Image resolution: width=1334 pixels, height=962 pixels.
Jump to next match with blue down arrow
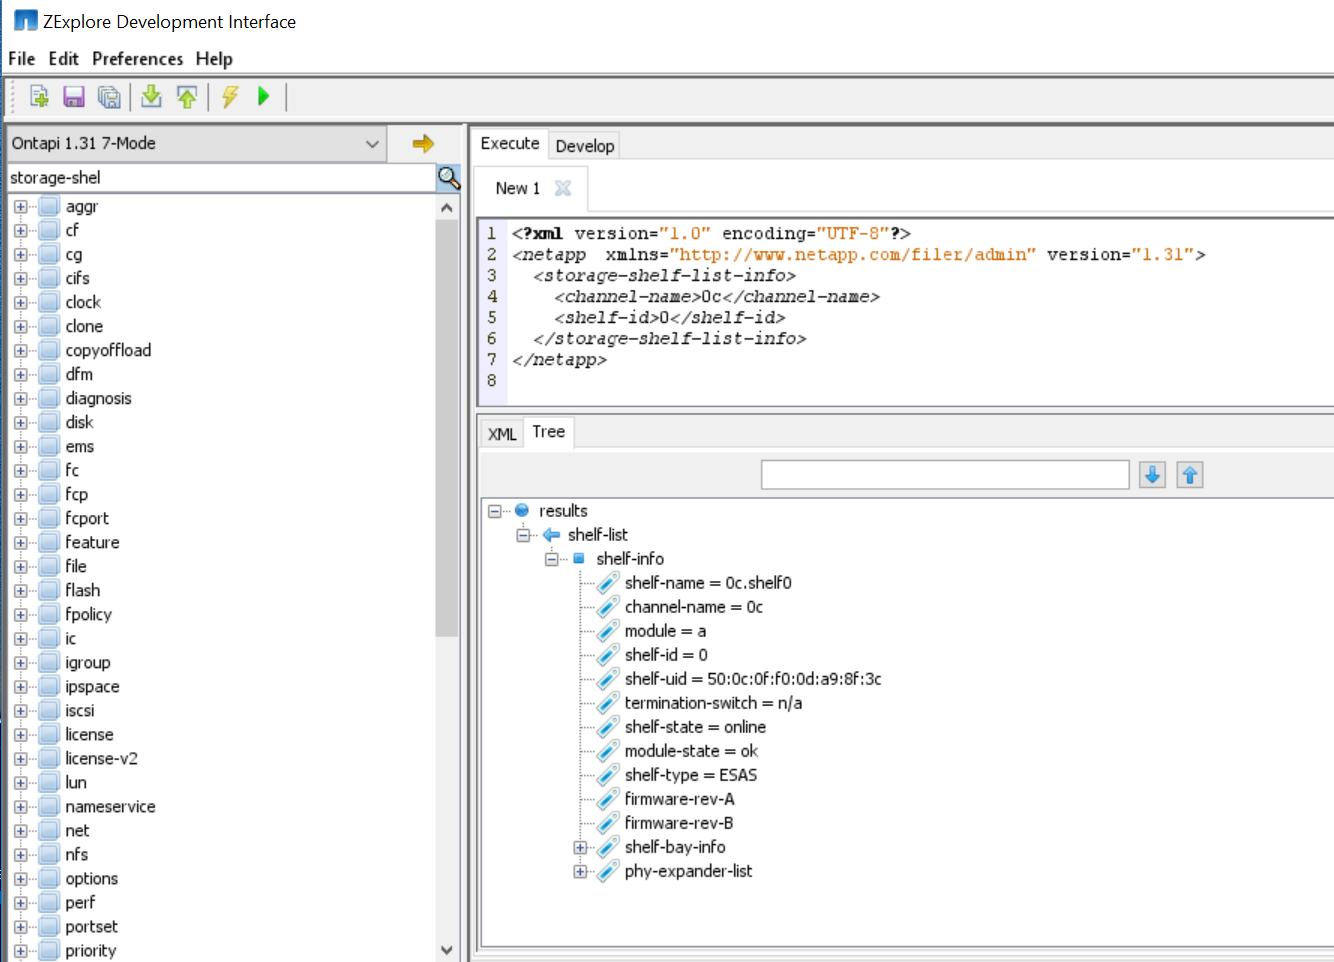click(x=1152, y=475)
